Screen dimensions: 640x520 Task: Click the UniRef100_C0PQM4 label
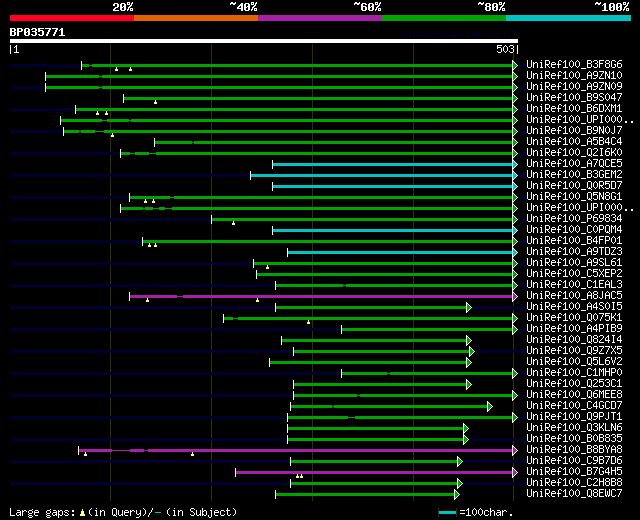point(574,230)
